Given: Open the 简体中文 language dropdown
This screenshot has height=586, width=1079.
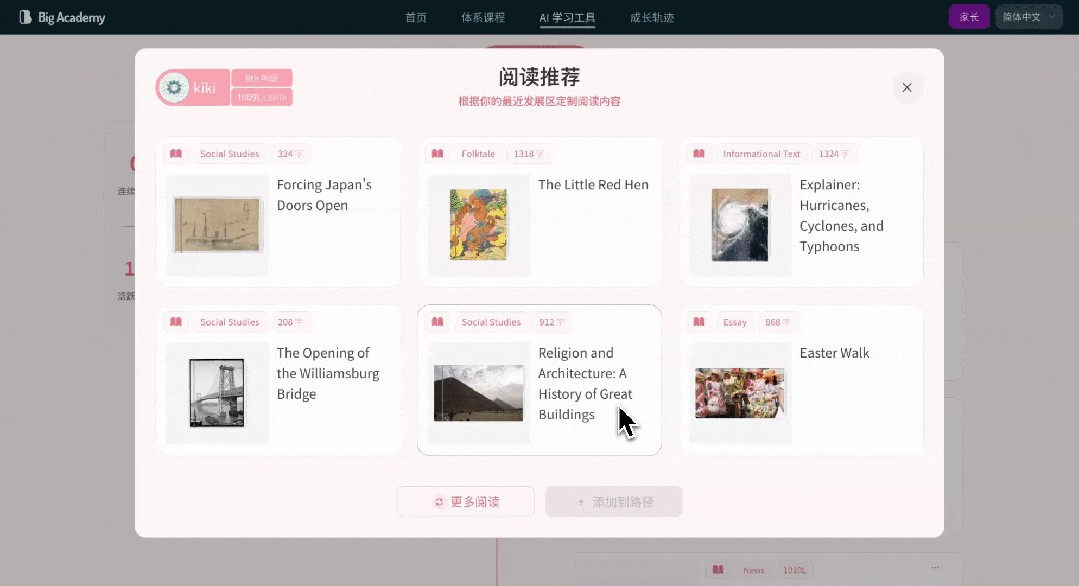Looking at the screenshot, I should point(1028,17).
